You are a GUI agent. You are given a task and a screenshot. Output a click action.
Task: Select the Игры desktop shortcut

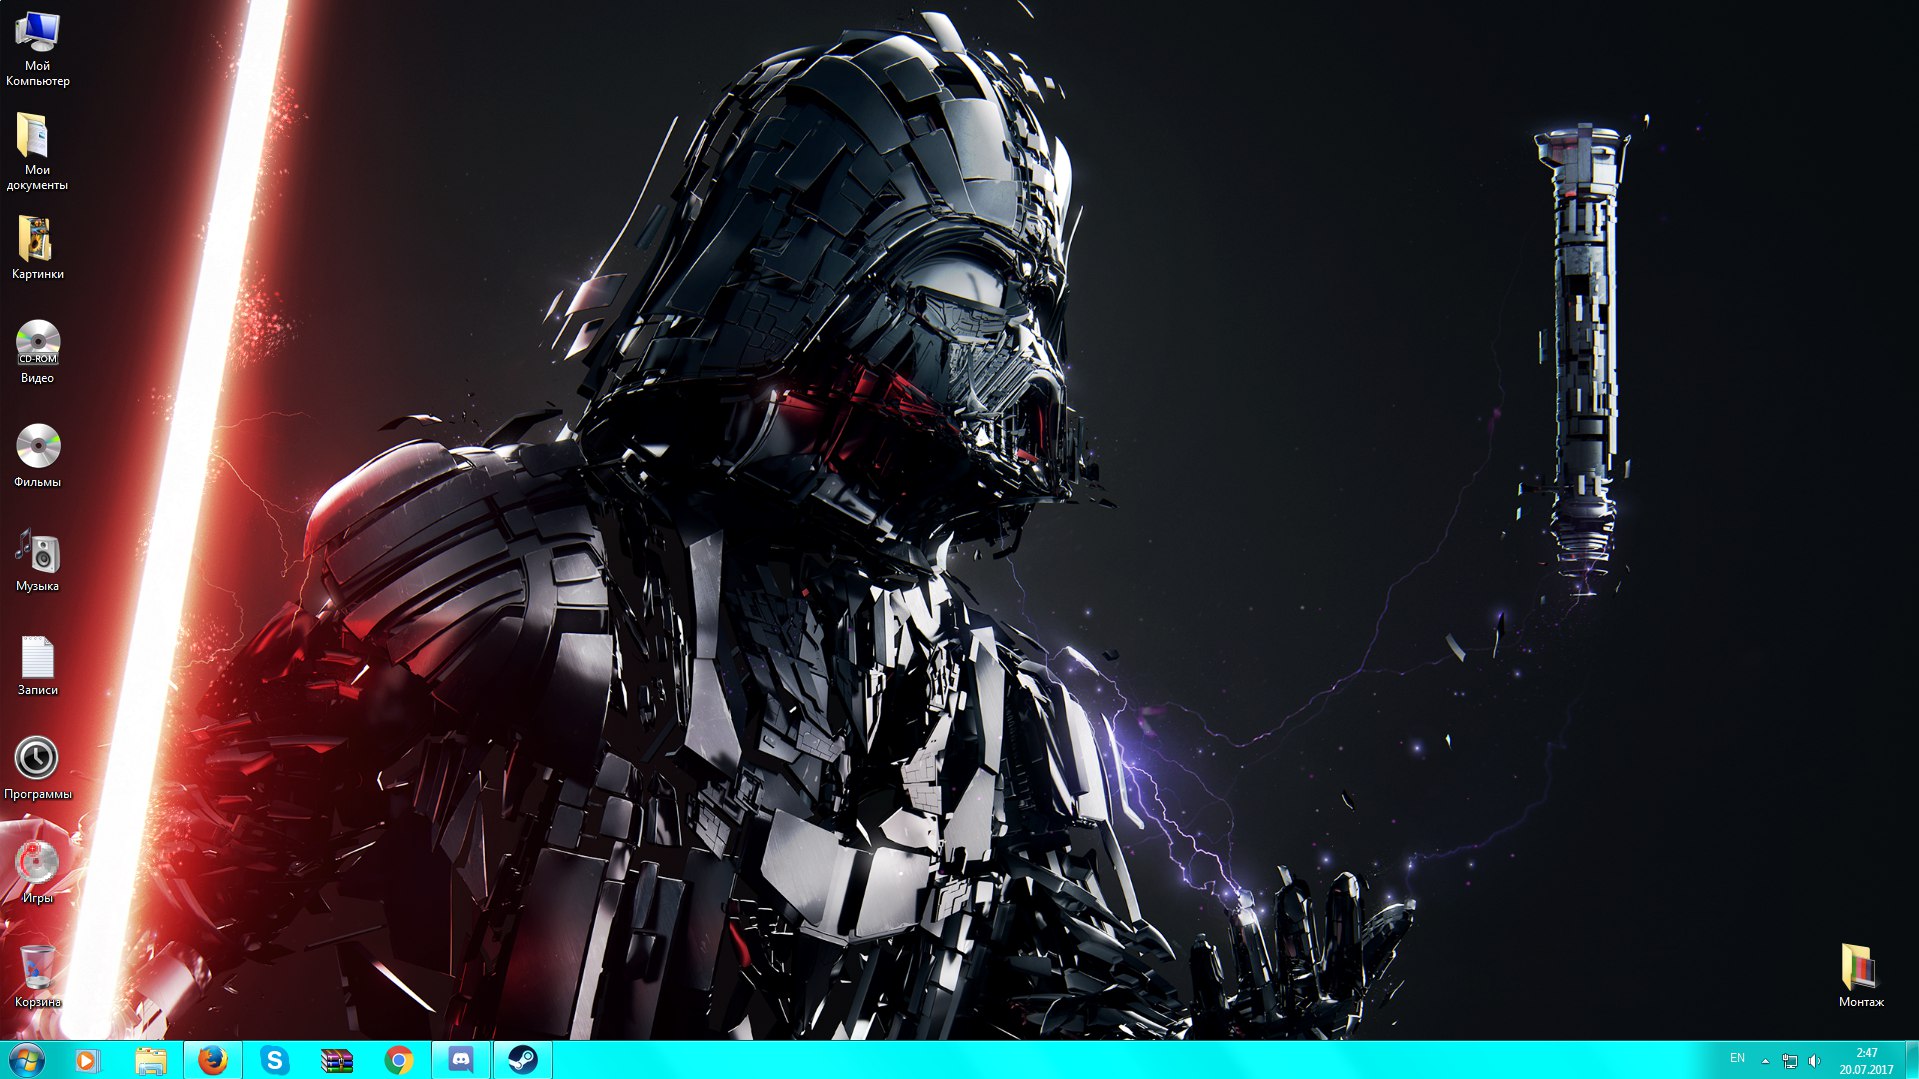(37, 863)
